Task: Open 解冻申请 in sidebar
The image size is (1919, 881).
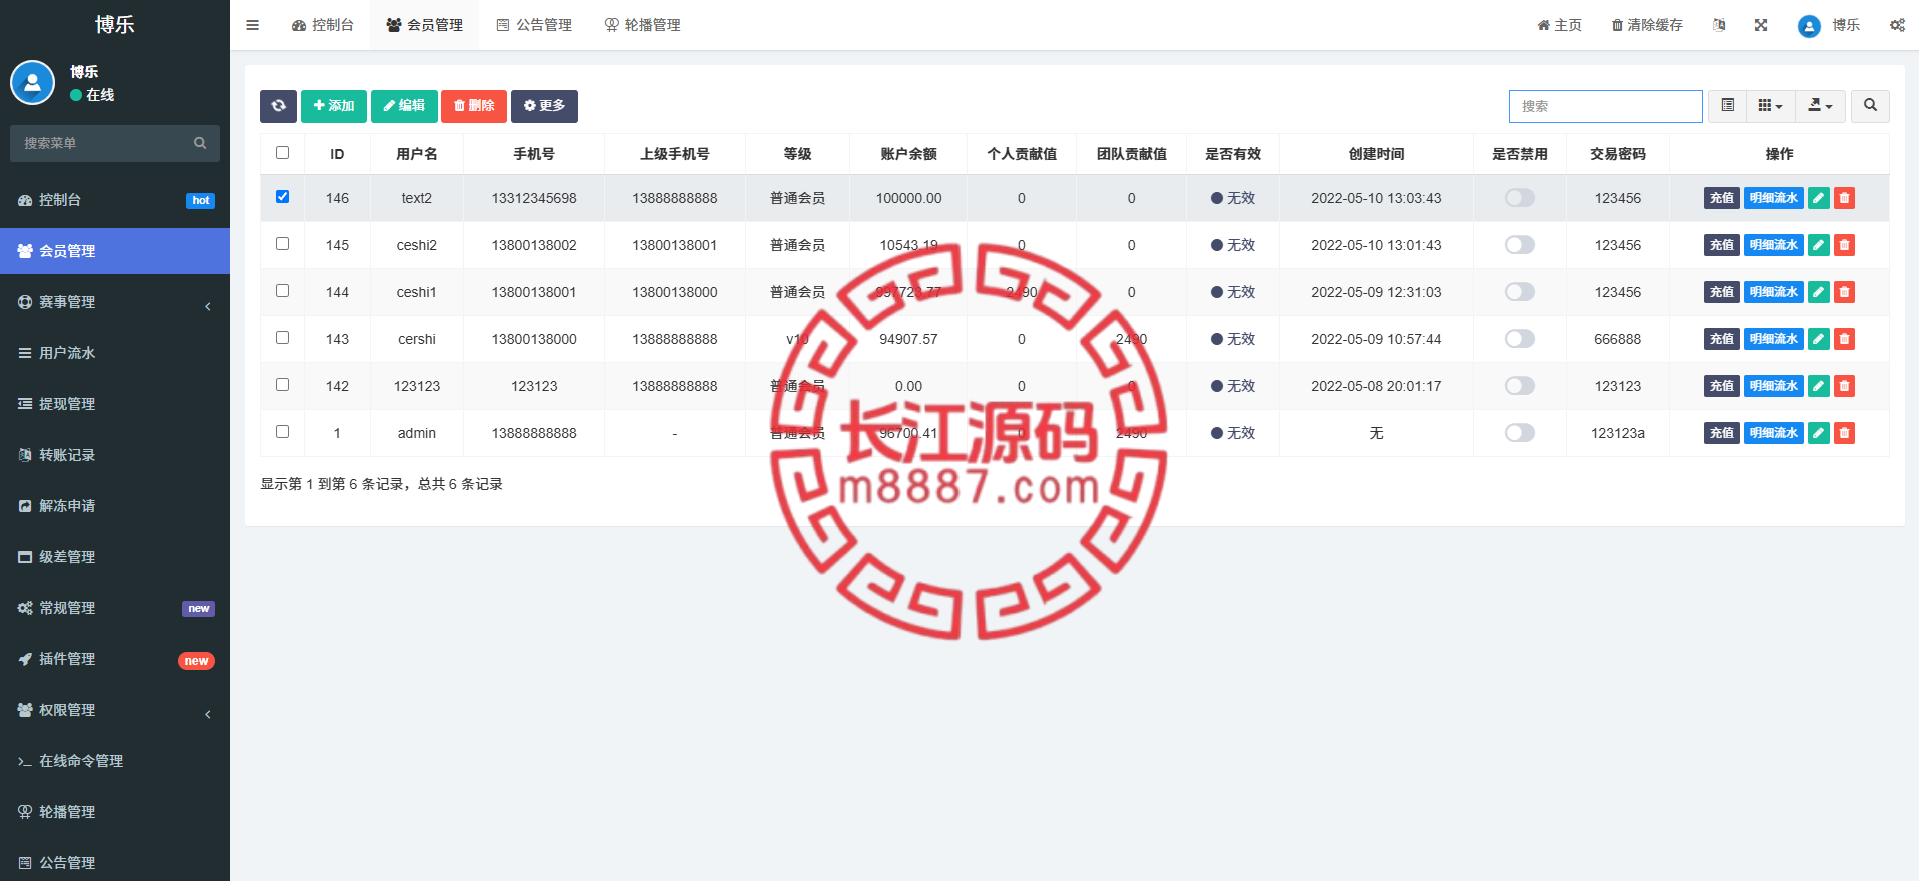Action: point(115,506)
